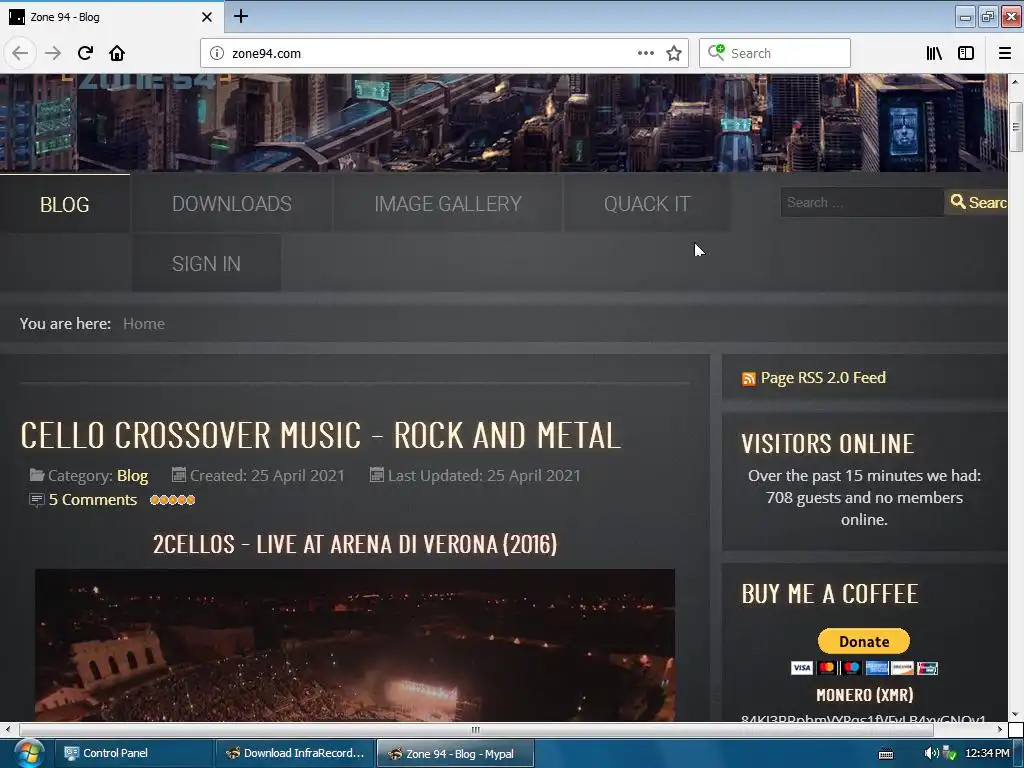Viewport: 1024px width, 768px height.
Task: Open the browser home page icon
Action: point(117,53)
